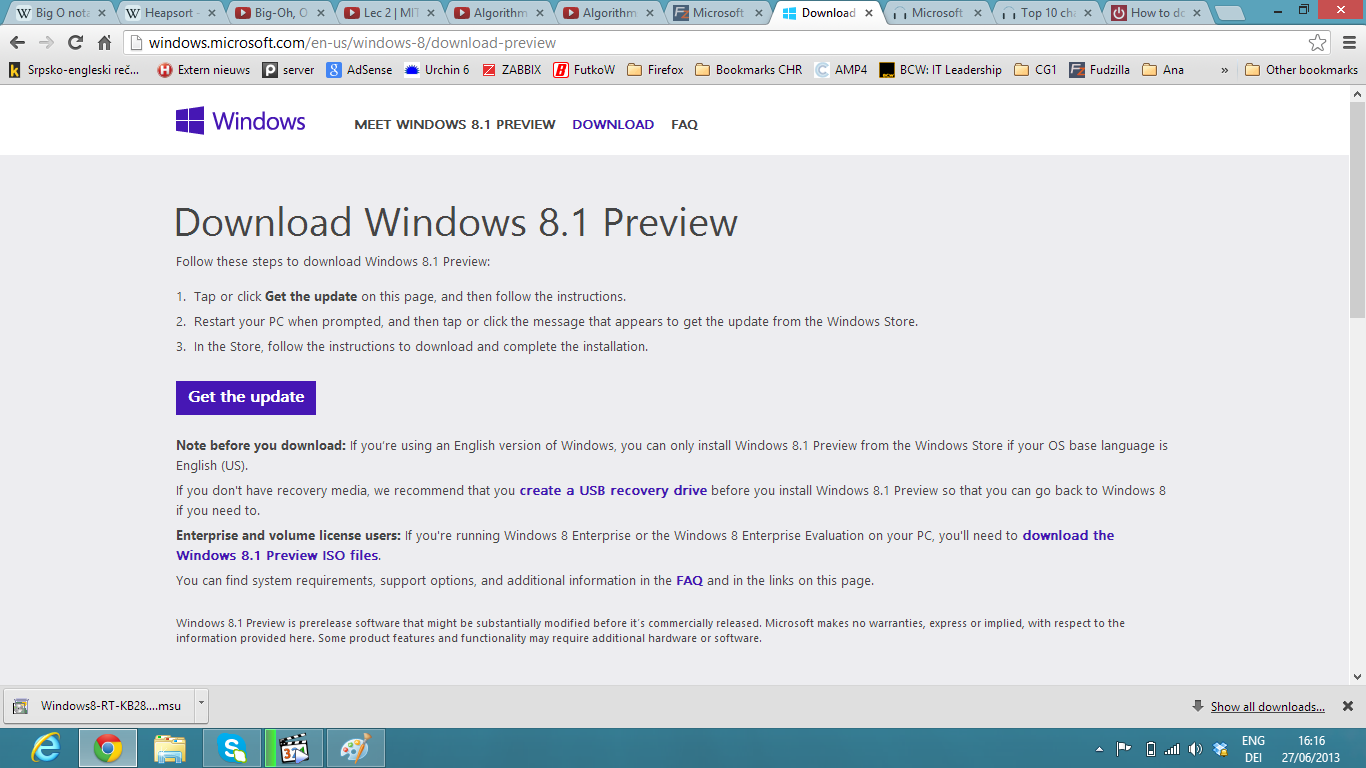Bookmark this page with the star icon

click(x=1318, y=43)
